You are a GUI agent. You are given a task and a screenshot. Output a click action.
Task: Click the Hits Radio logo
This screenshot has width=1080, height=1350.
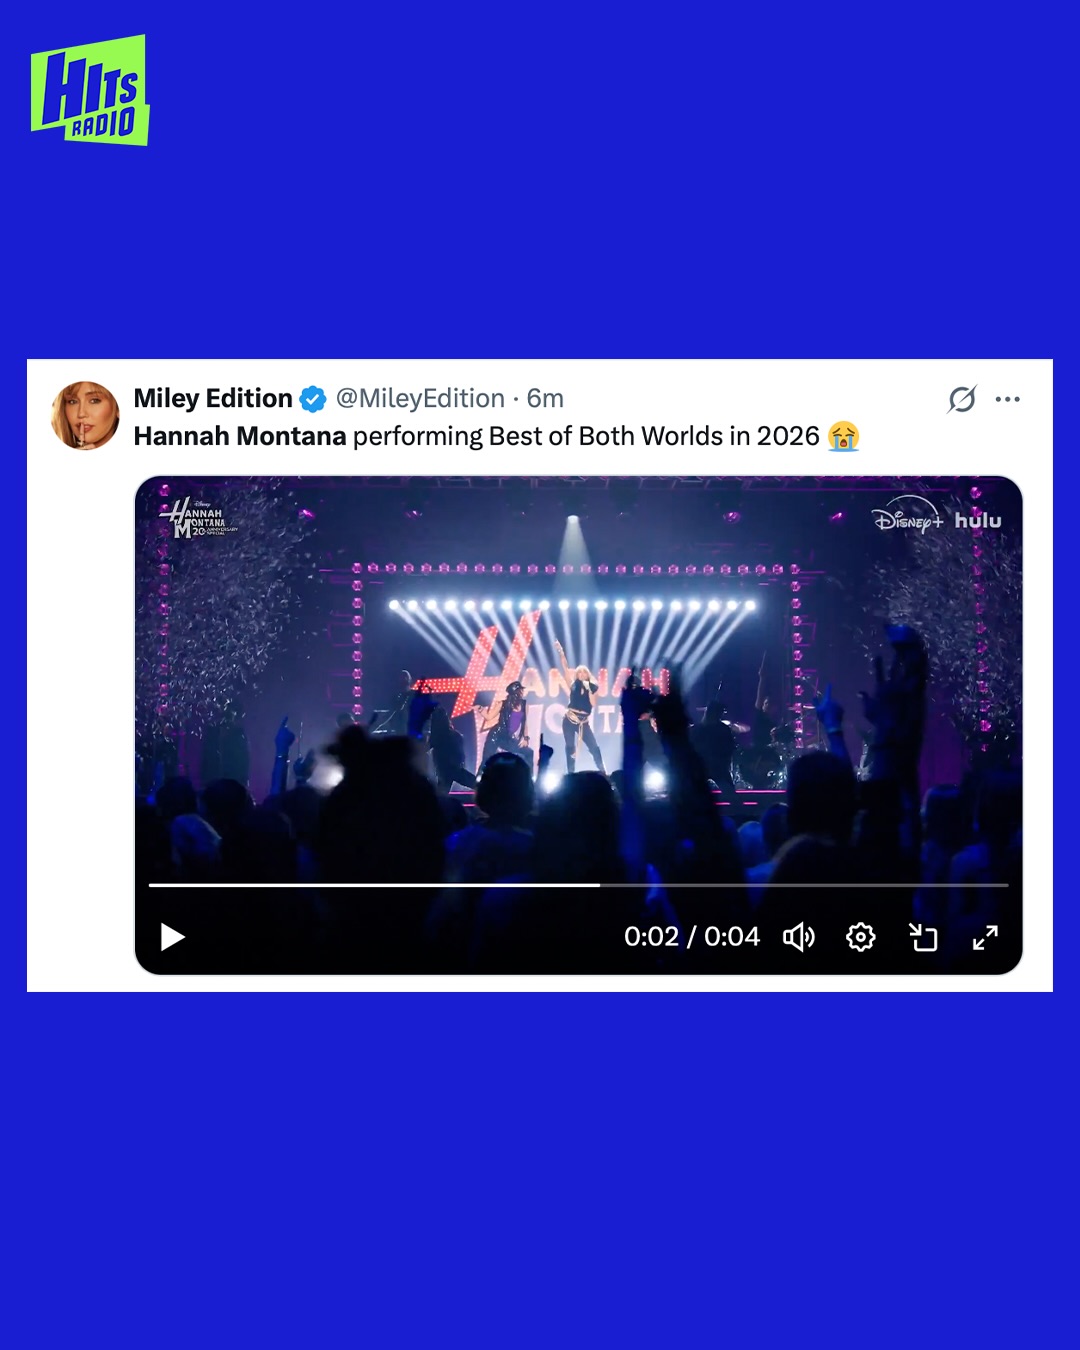(x=90, y=91)
